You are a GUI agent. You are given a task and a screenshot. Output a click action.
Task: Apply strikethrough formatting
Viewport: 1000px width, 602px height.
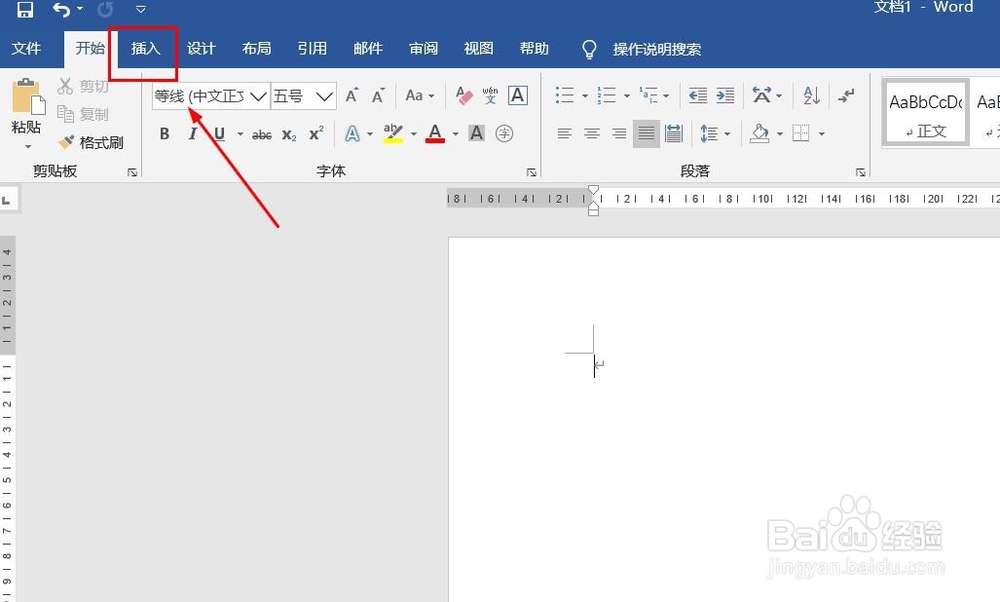[261, 133]
